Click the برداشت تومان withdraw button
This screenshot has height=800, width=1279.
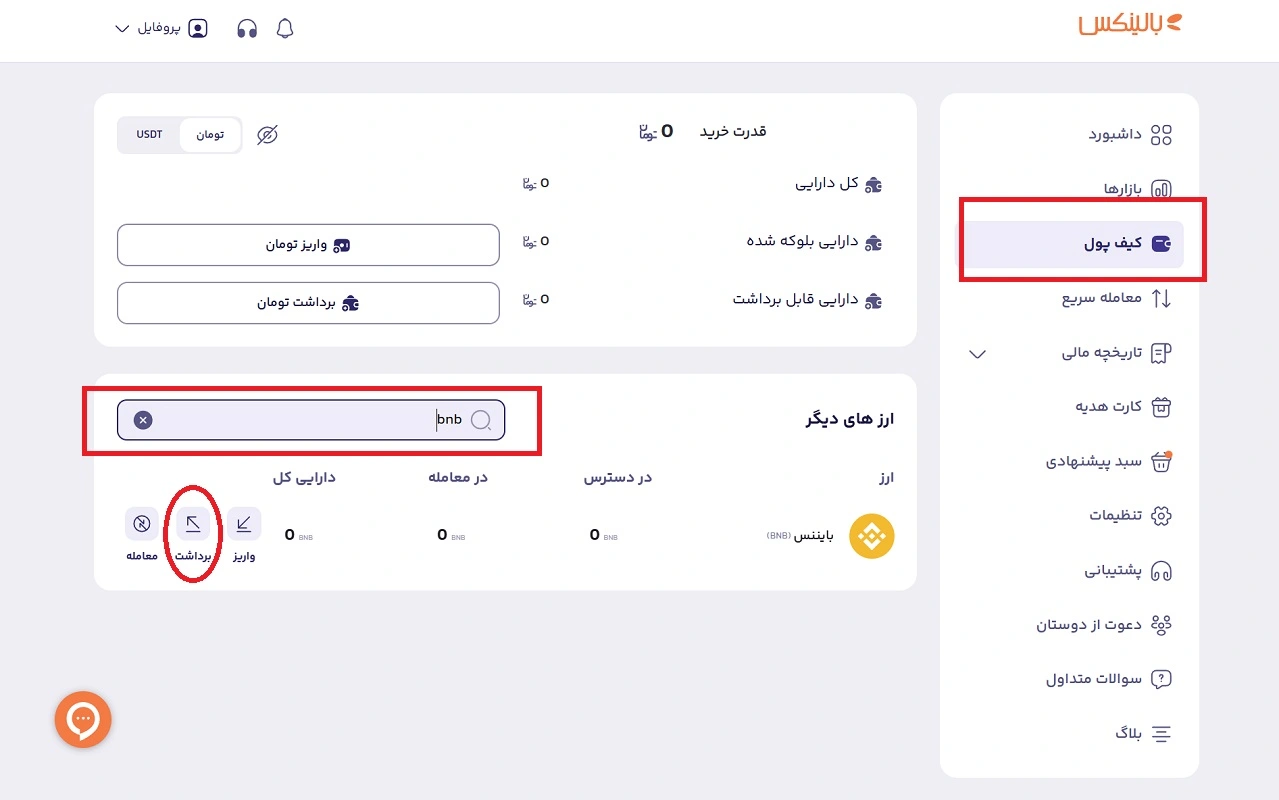coord(308,303)
